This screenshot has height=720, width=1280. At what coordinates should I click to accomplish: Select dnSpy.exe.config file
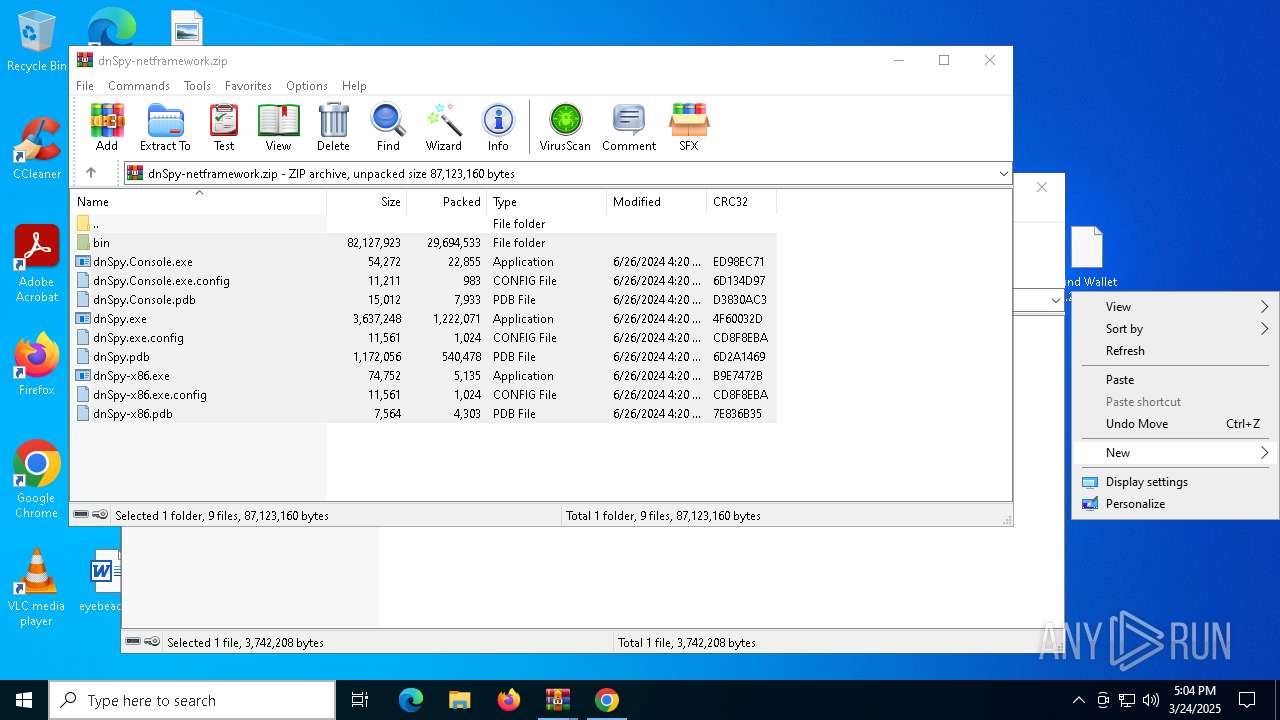[424, 338]
